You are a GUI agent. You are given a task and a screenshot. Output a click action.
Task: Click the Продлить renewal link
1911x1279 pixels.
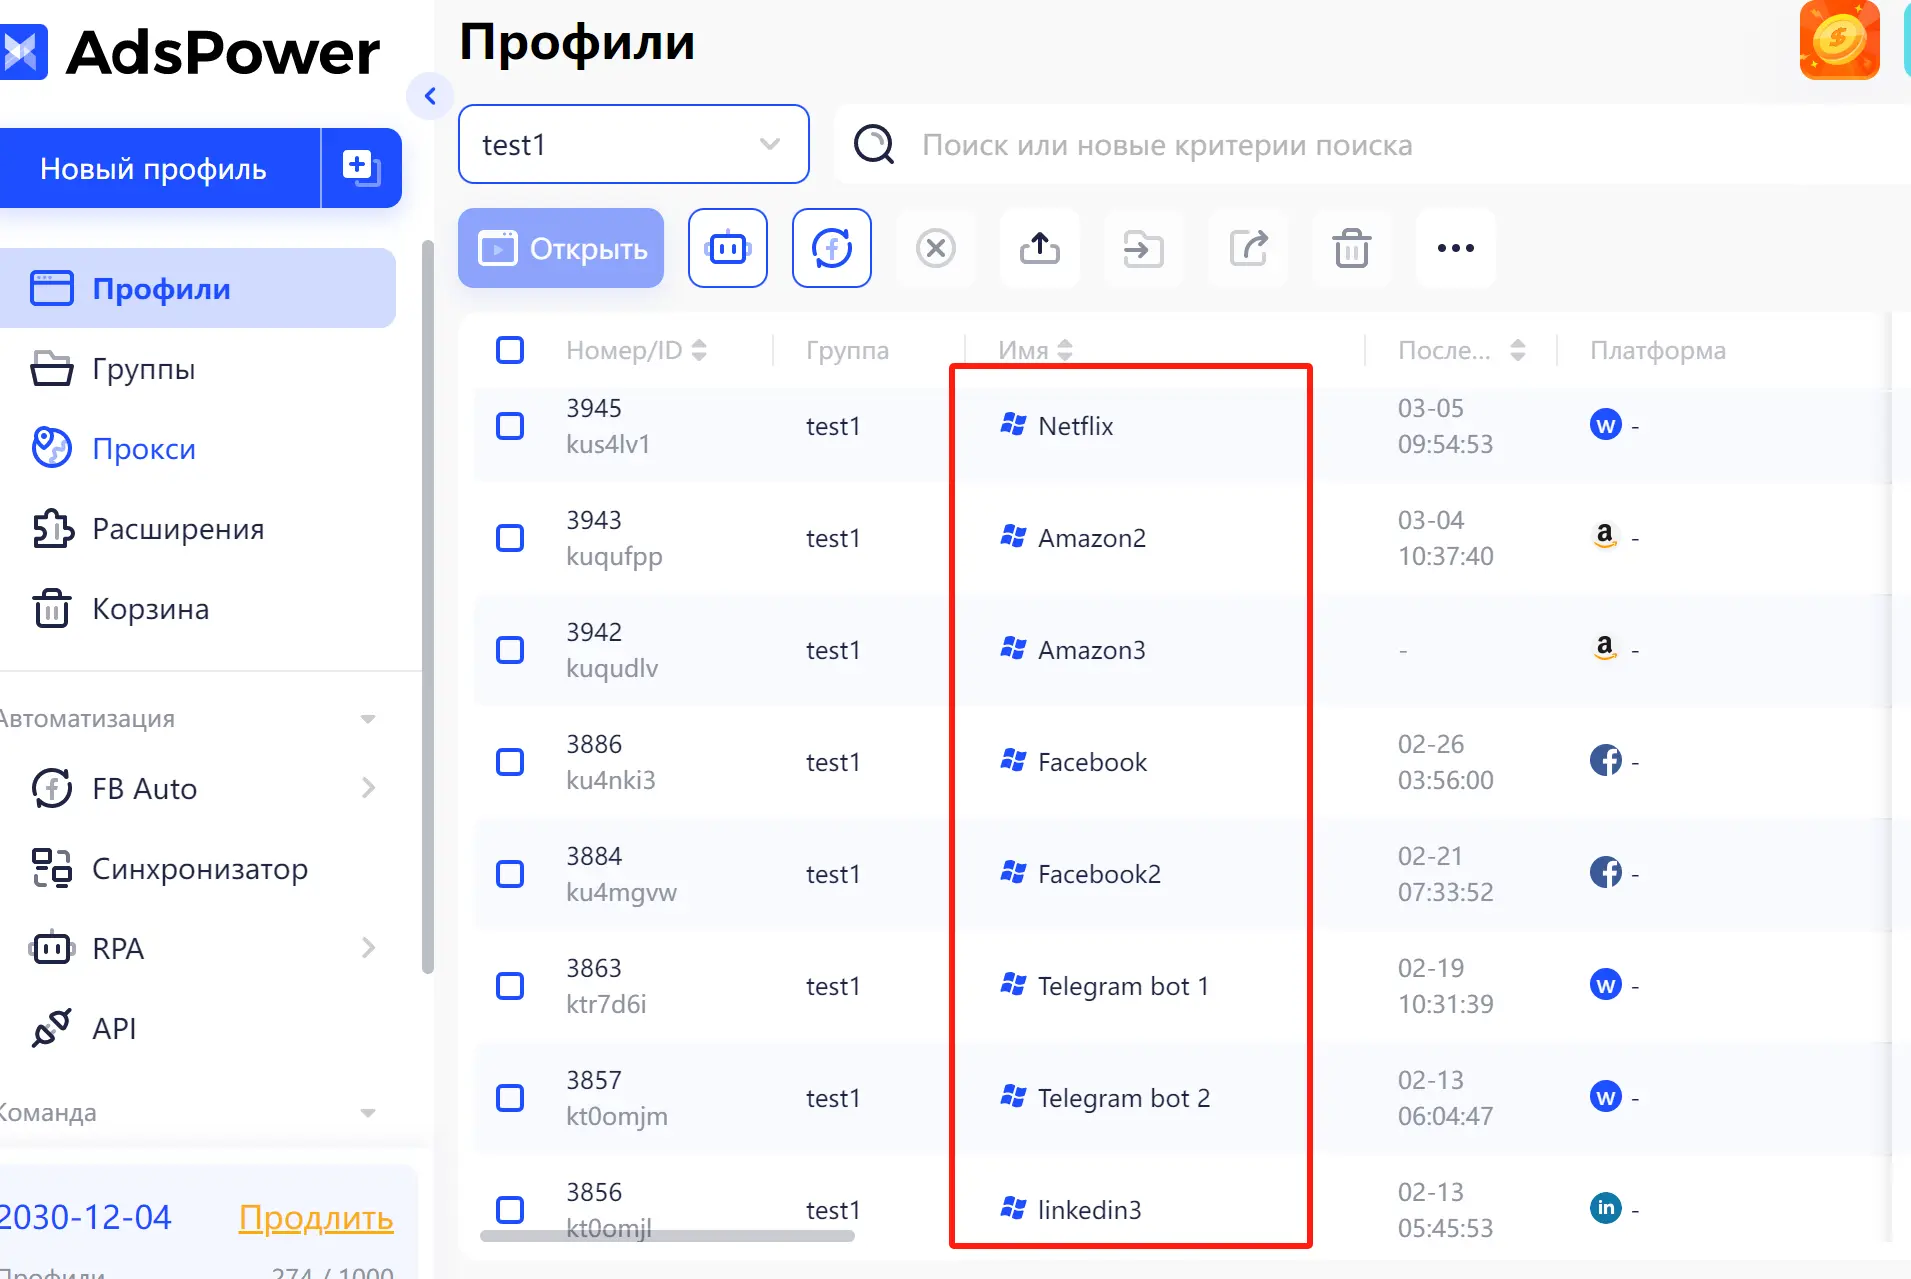(316, 1217)
